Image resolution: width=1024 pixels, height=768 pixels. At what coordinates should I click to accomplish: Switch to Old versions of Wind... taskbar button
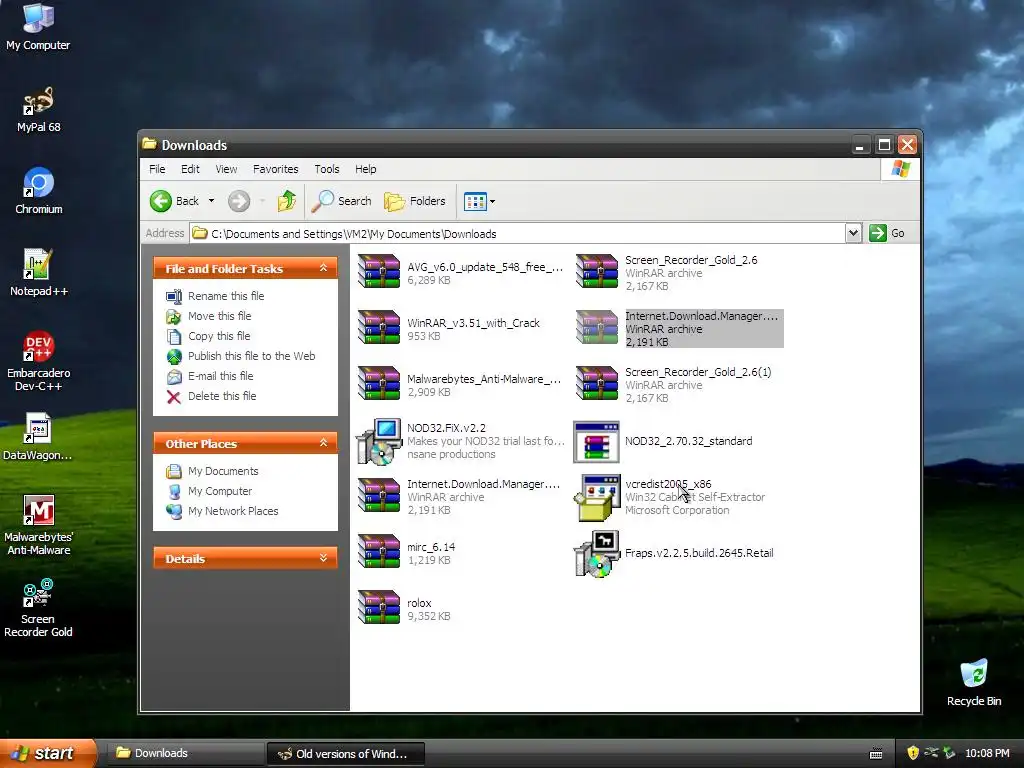click(x=346, y=753)
